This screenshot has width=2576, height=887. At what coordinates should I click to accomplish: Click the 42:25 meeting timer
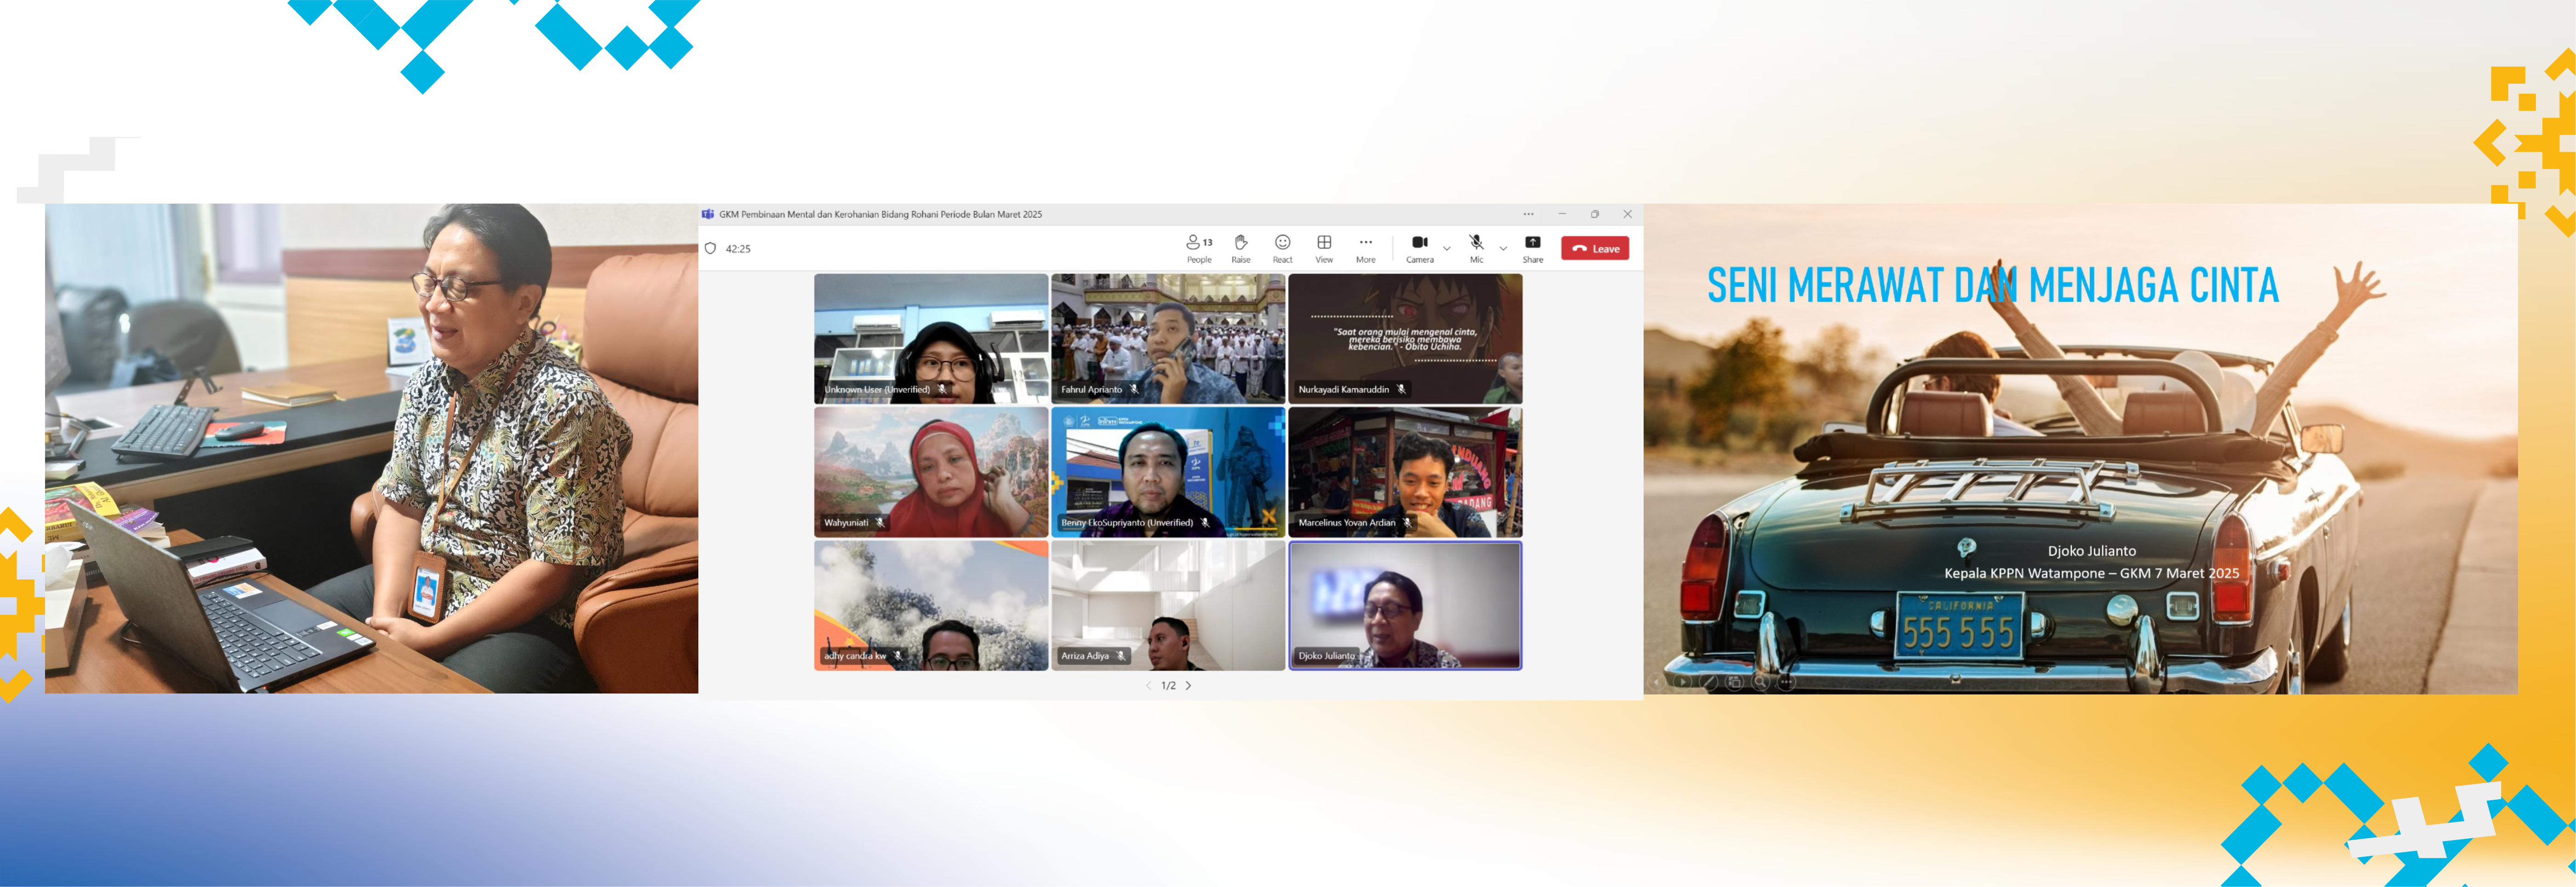738,249
